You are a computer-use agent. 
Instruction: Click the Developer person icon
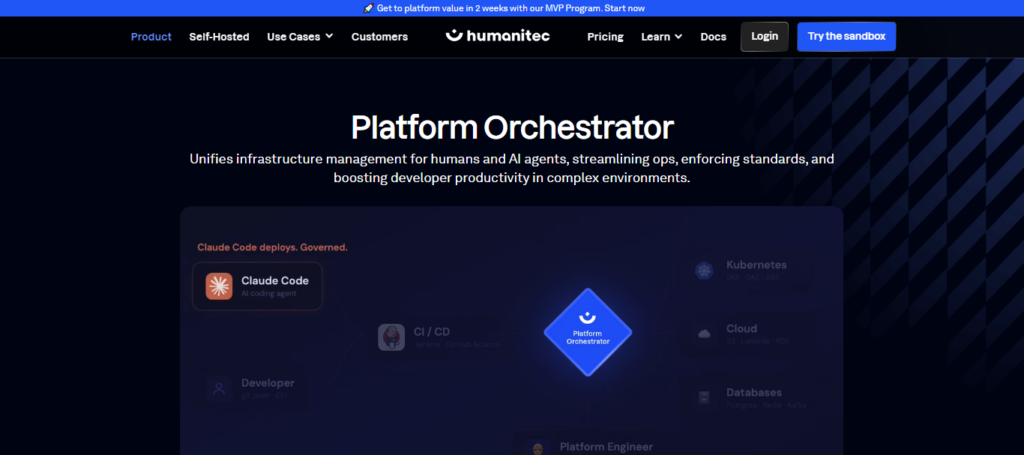[219, 388]
